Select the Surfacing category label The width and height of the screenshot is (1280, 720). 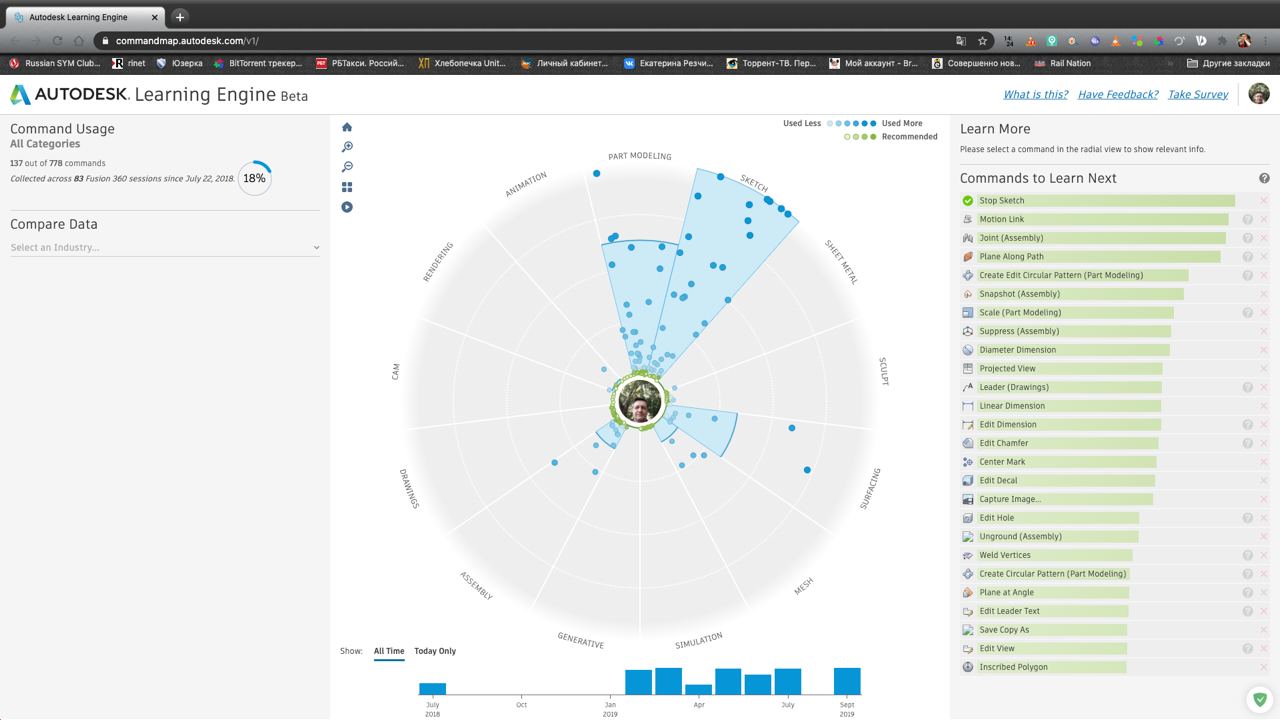point(870,489)
